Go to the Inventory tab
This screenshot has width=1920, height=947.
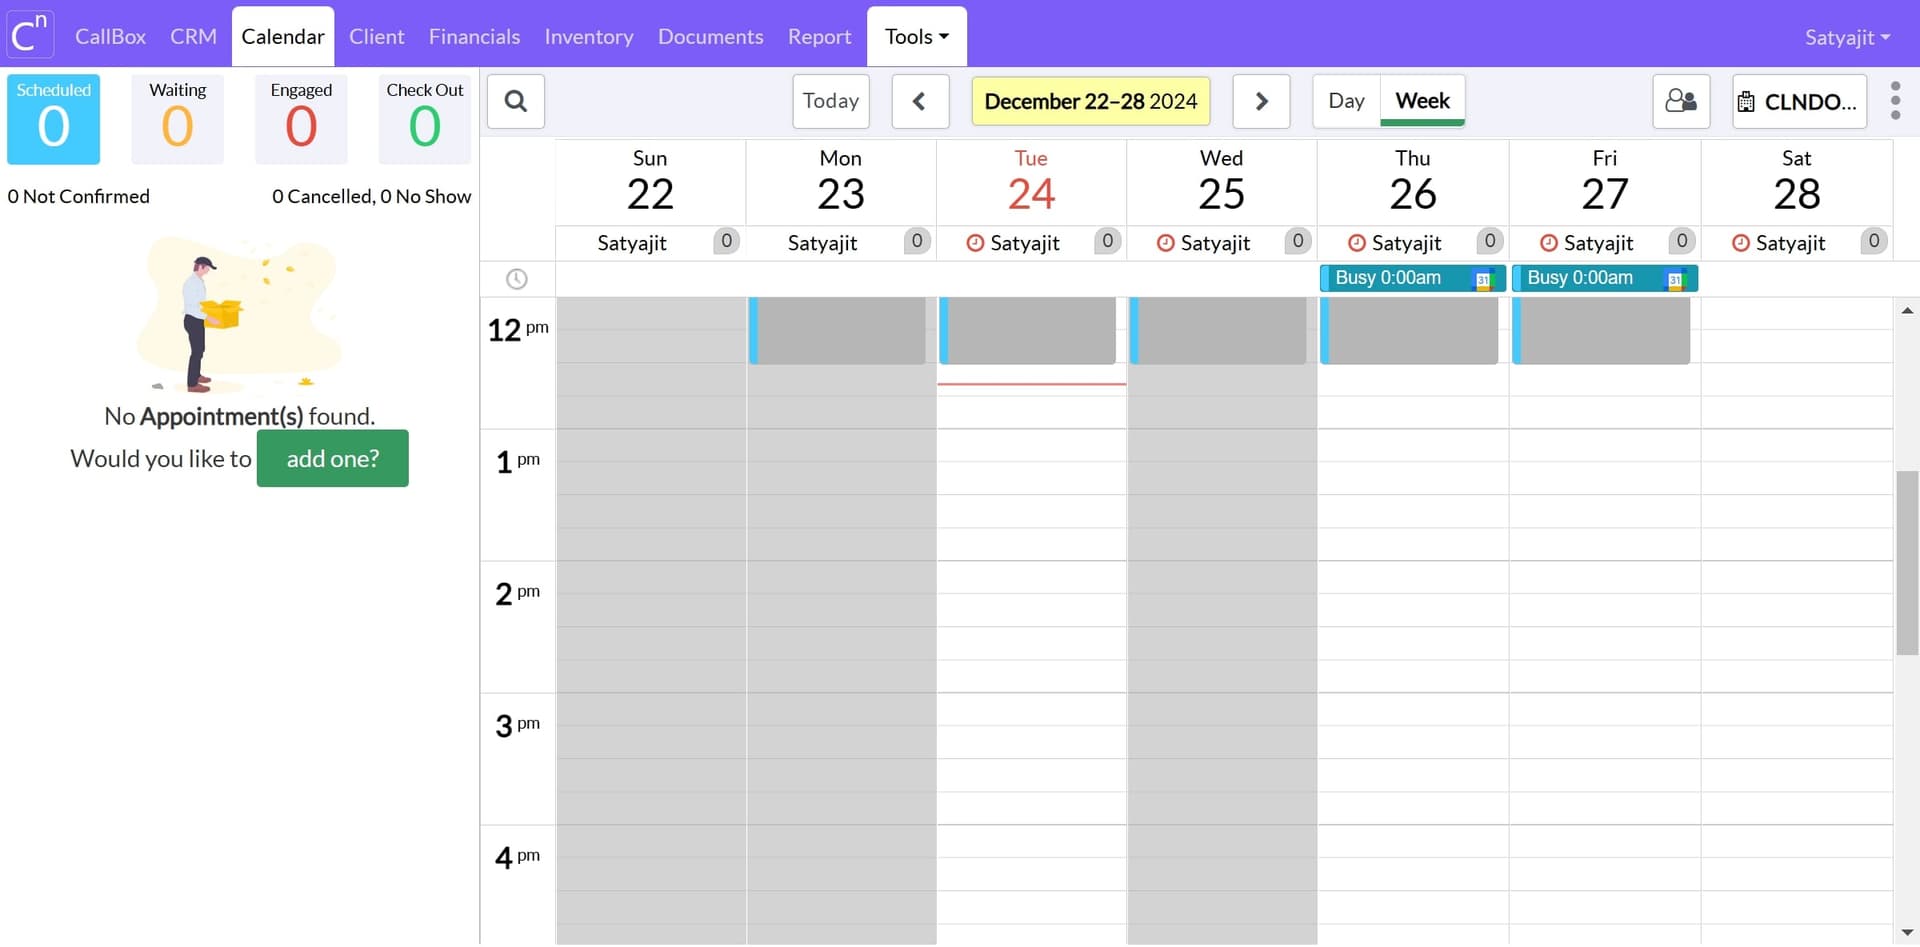tap(589, 37)
